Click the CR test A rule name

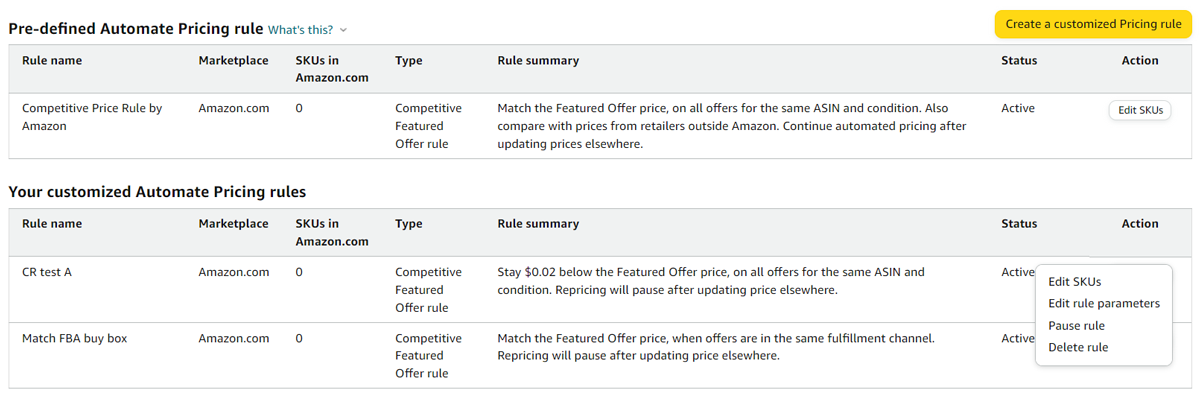(x=47, y=272)
